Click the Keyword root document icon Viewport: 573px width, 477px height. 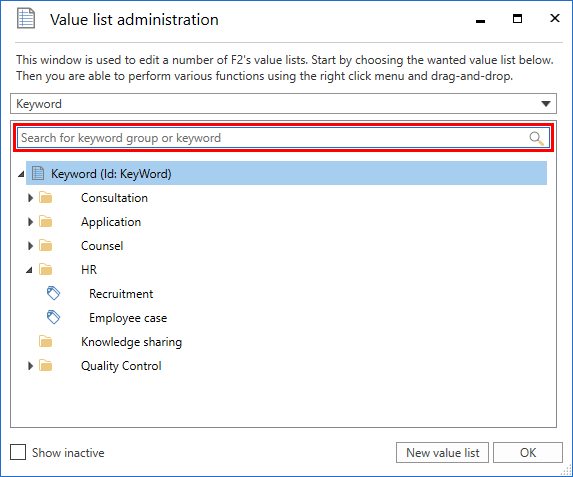(x=38, y=173)
